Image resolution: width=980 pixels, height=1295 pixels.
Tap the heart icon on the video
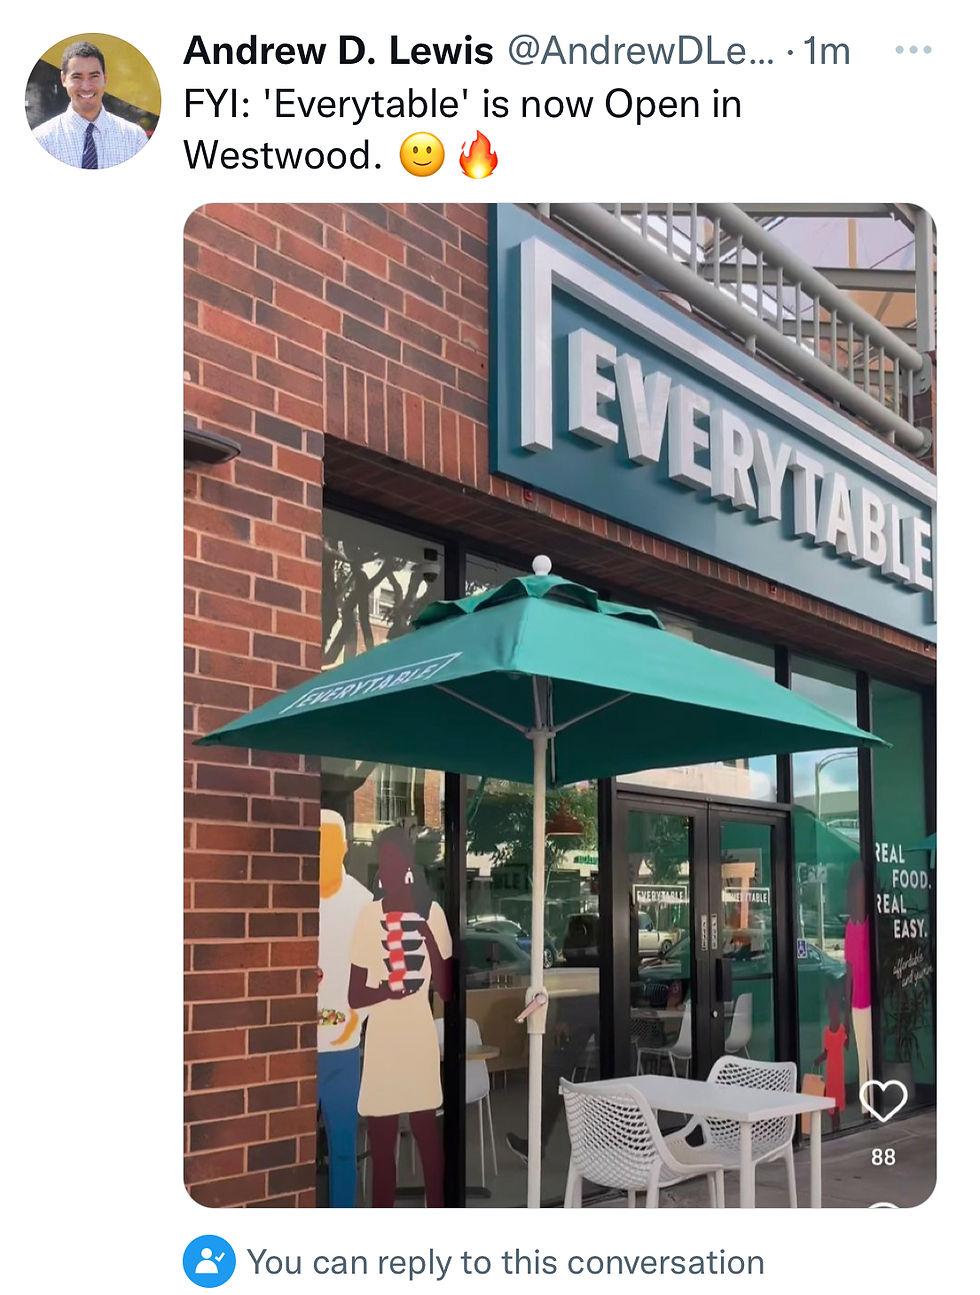tap(883, 1101)
